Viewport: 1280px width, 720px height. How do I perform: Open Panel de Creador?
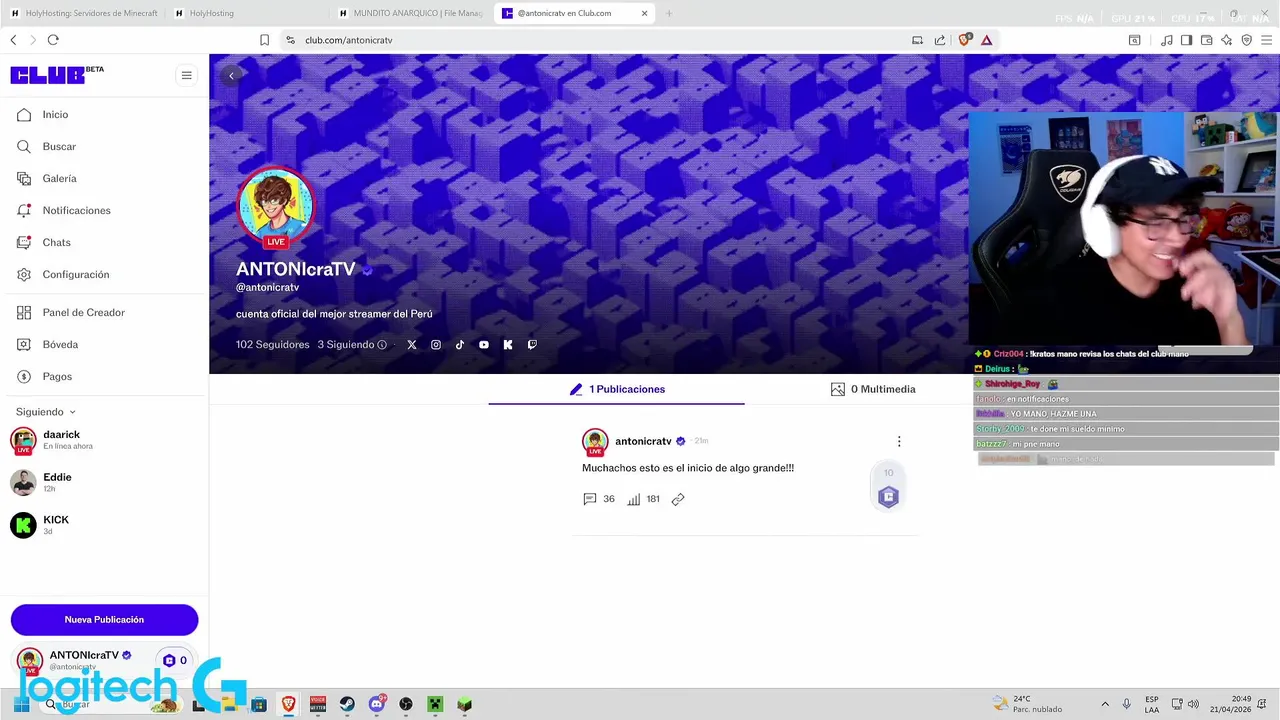83,313
